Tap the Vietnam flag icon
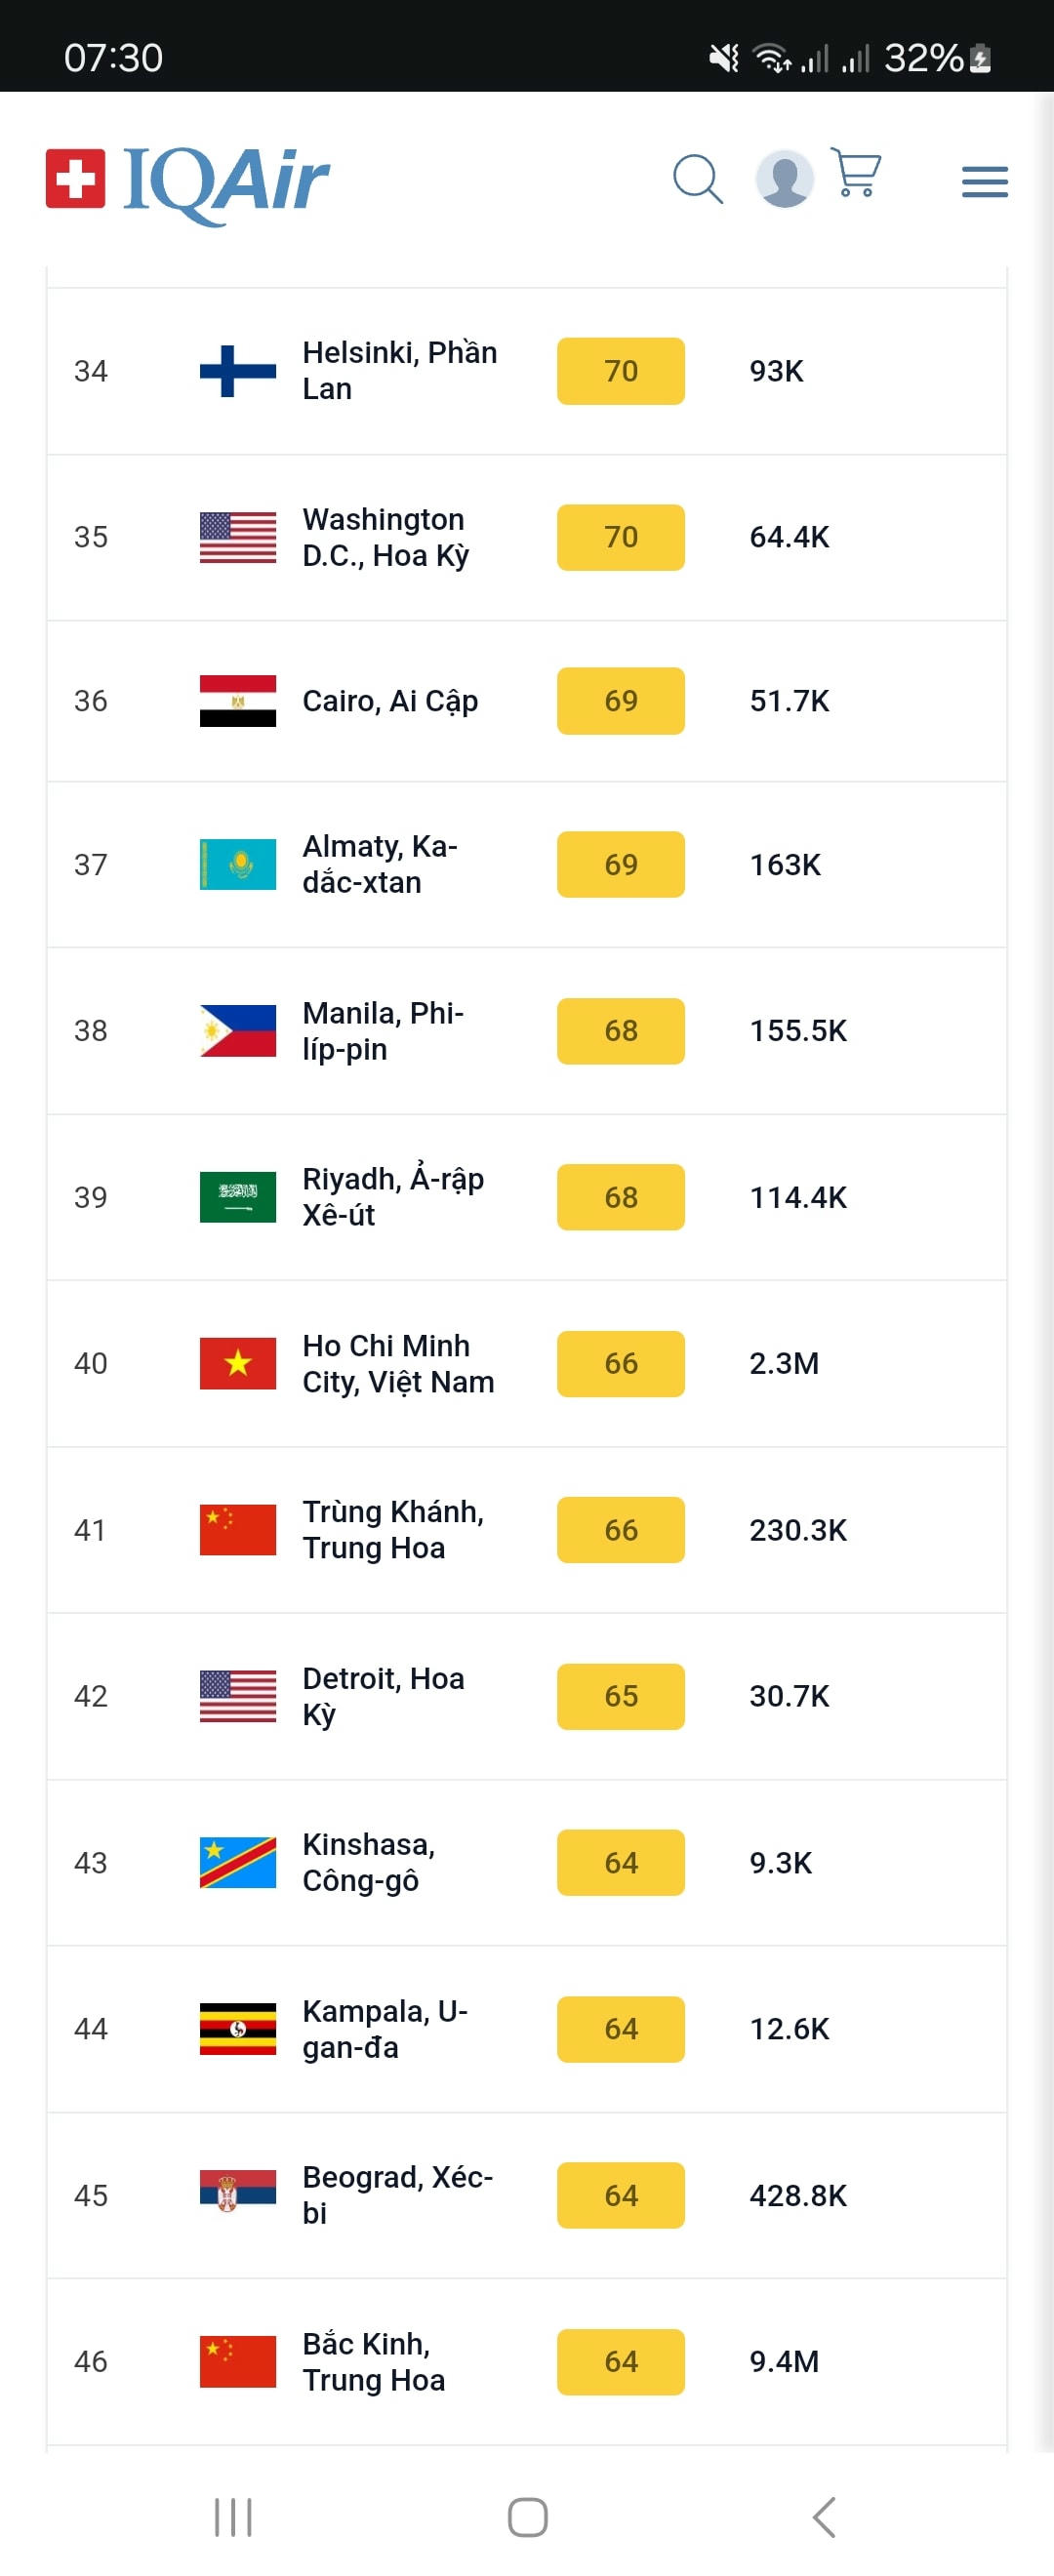1054x2576 pixels. tap(238, 1363)
